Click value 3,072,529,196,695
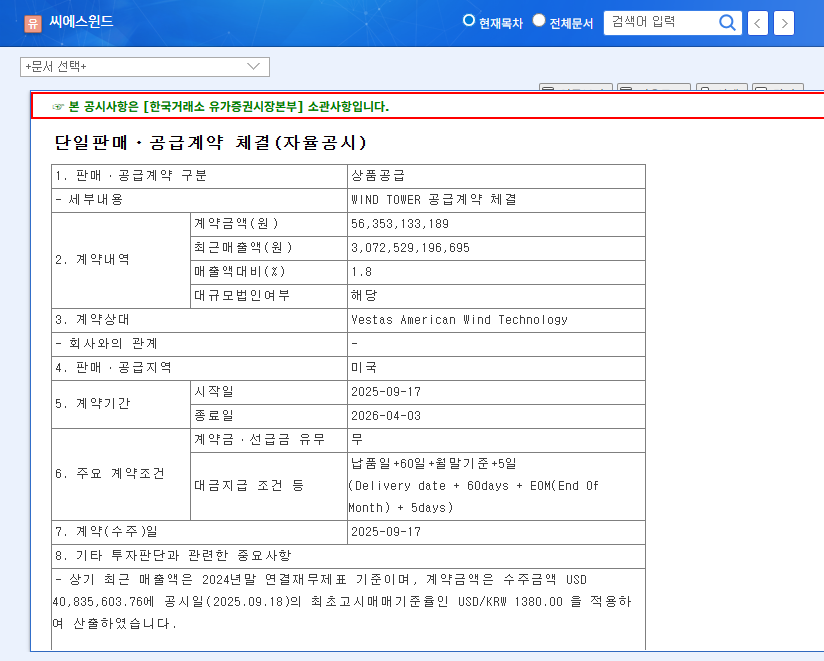 click(x=496, y=248)
